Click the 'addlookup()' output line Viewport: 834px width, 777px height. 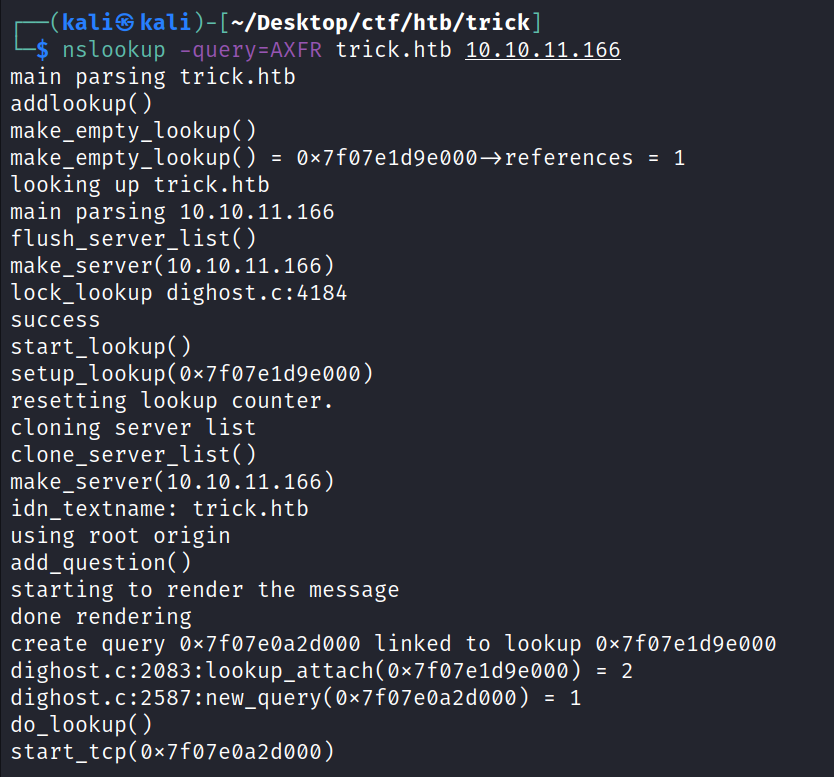(x=81, y=103)
